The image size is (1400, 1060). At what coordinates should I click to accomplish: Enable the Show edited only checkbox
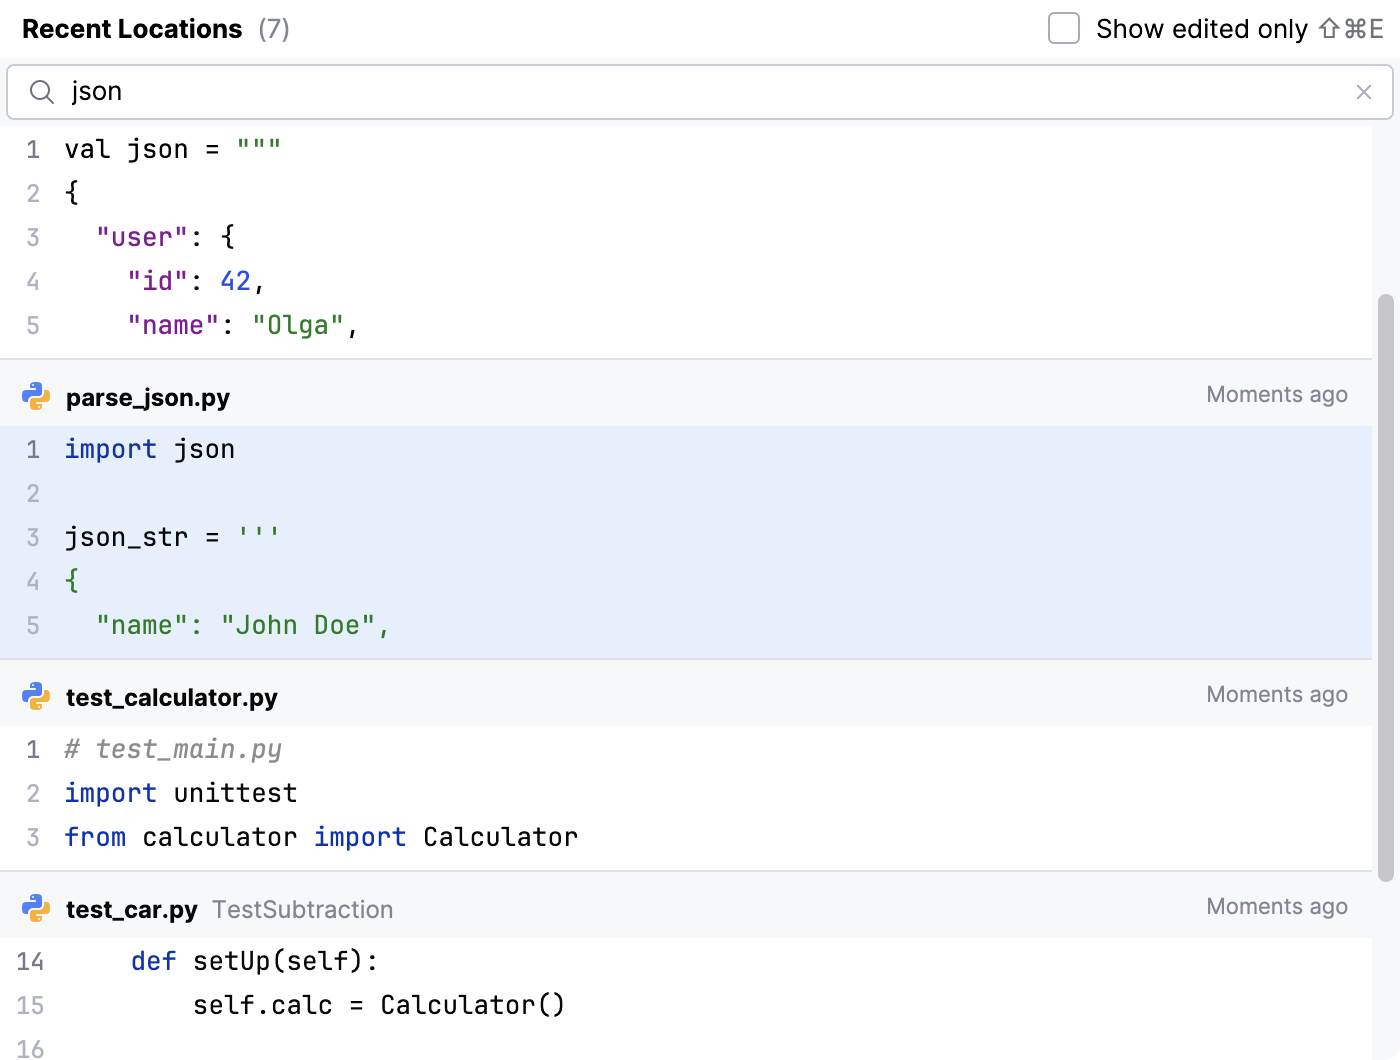tap(1064, 29)
